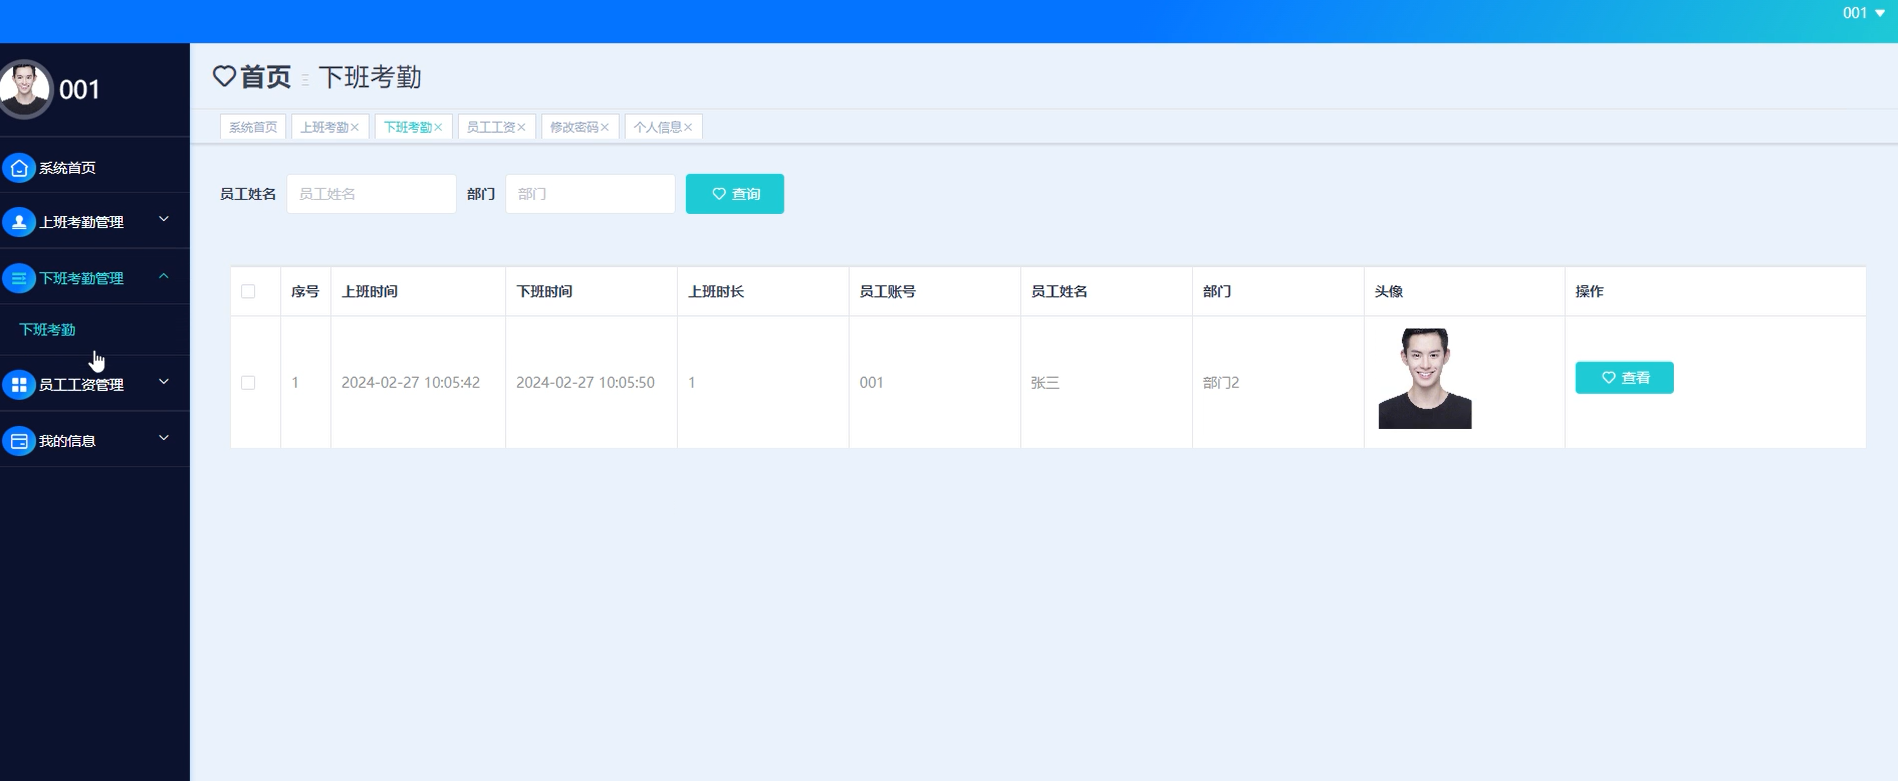This screenshot has height=781, width=1898.
Task: Close the 上班考勤 tab
Action: [x=355, y=127]
